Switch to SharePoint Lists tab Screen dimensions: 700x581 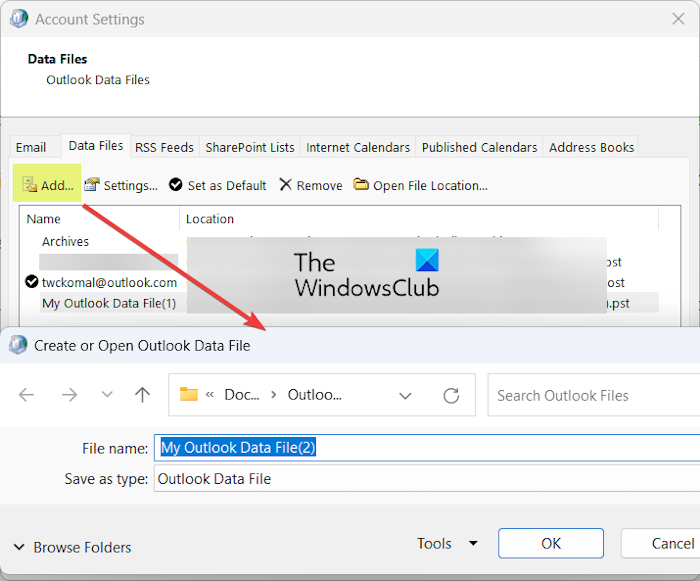click(250, 147)
